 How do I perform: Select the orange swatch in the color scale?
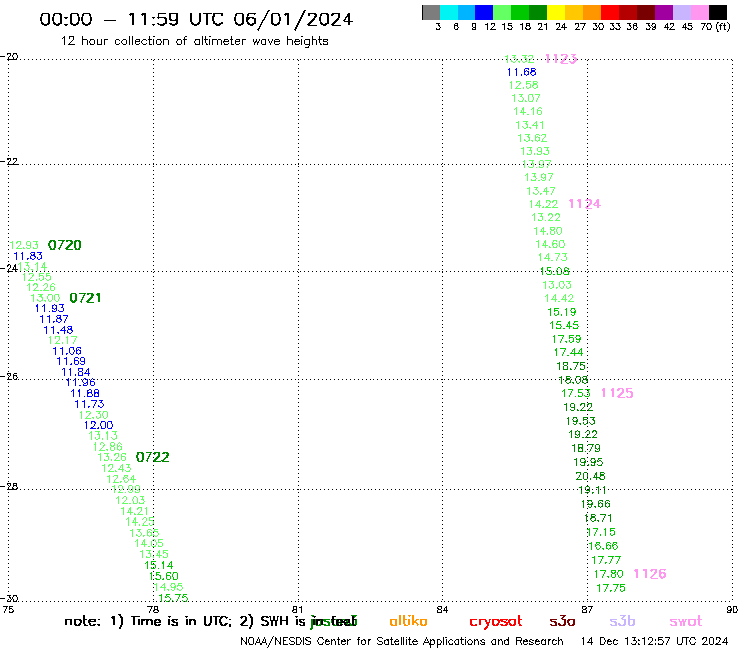pyautogui.click(x=592, y=12)
